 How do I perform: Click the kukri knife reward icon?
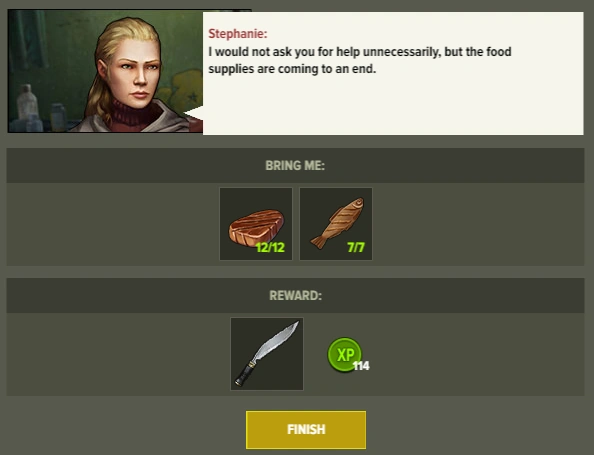(267, 354)
